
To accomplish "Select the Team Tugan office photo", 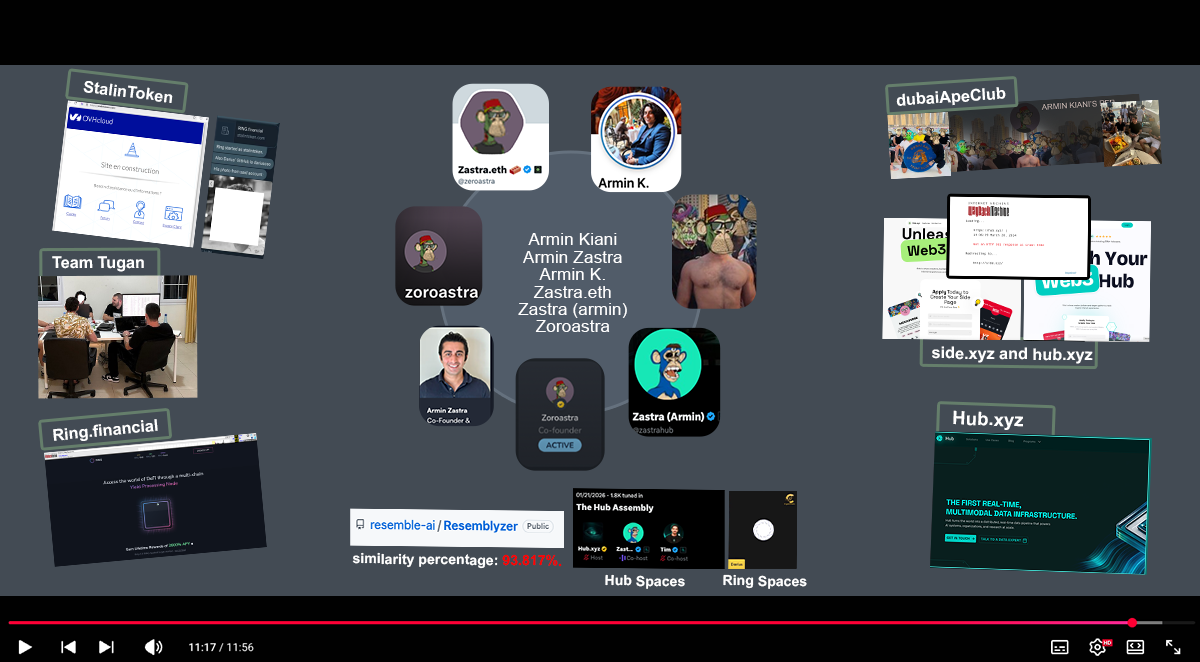I will coord(118,337).
